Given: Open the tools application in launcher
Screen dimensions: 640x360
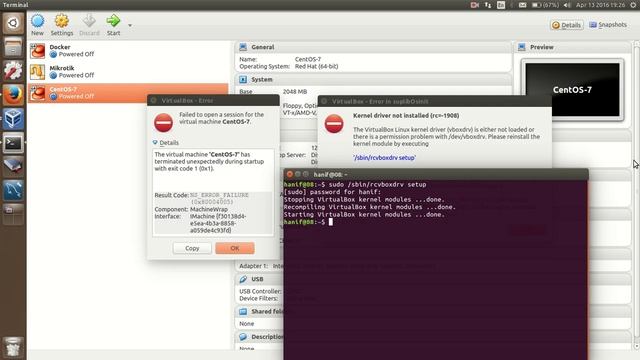Looking at the screenshot, I should pyautogui.click(x=13, y=71).
